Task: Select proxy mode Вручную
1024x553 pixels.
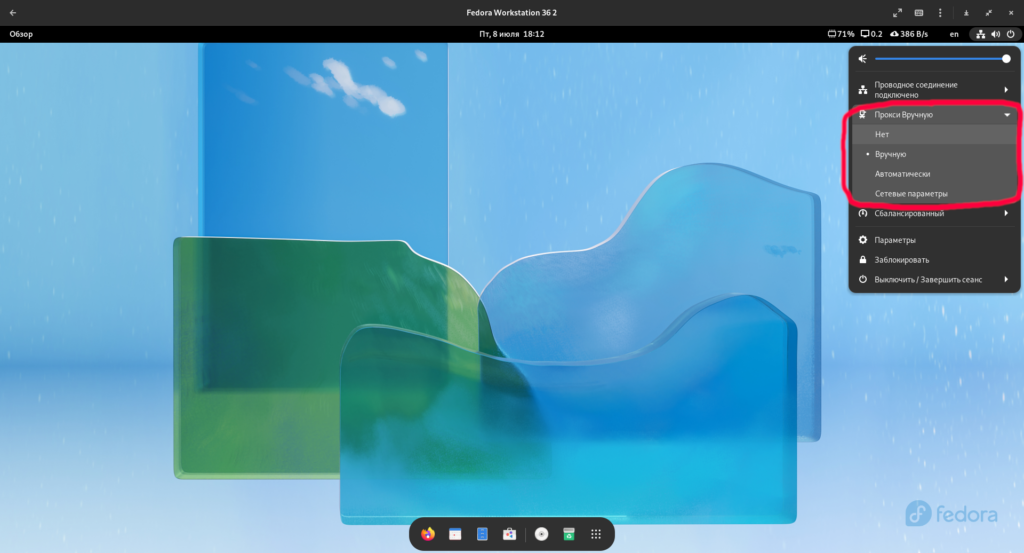Action: click(x=890, y=154)
